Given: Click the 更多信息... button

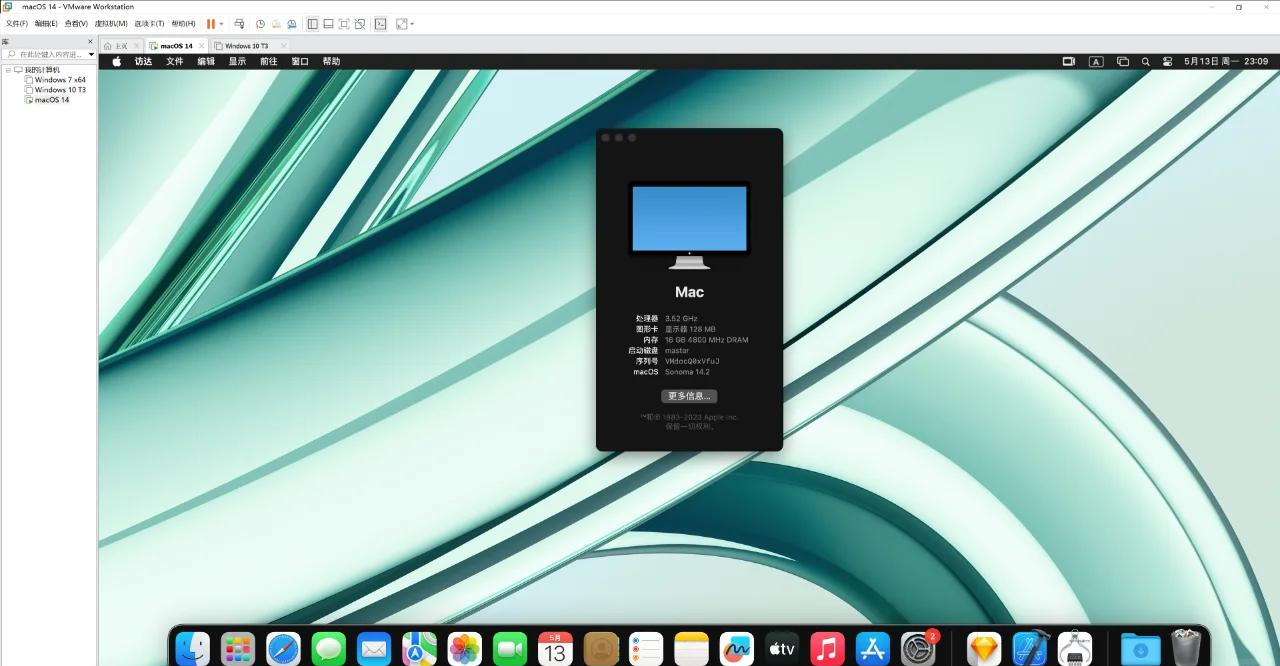Looking at the screenshot, I should (x=689, y=396).
